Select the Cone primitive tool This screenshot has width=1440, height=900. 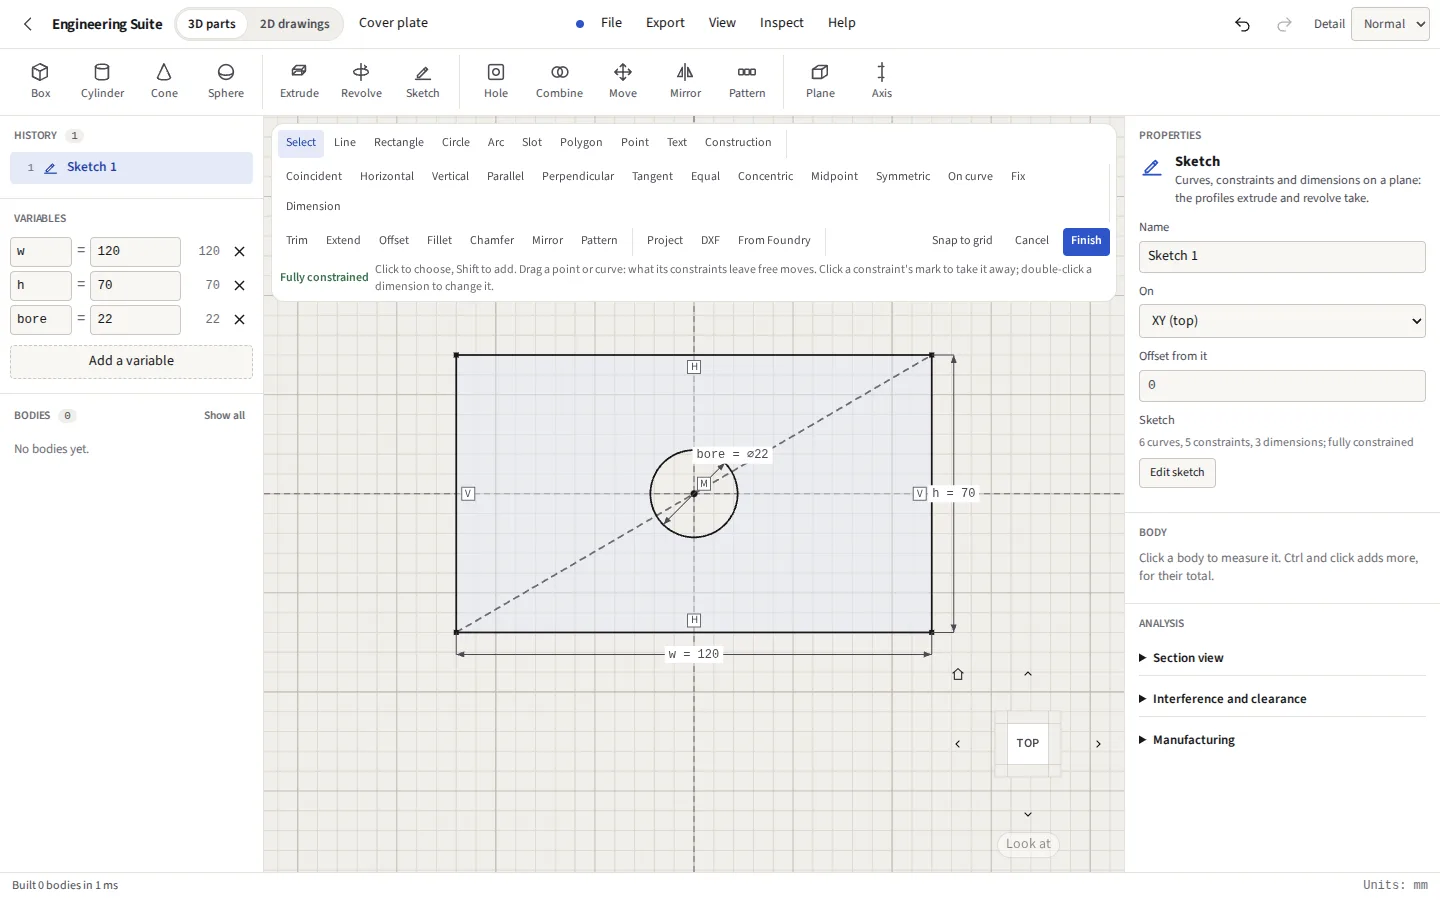tap(164, 81)
